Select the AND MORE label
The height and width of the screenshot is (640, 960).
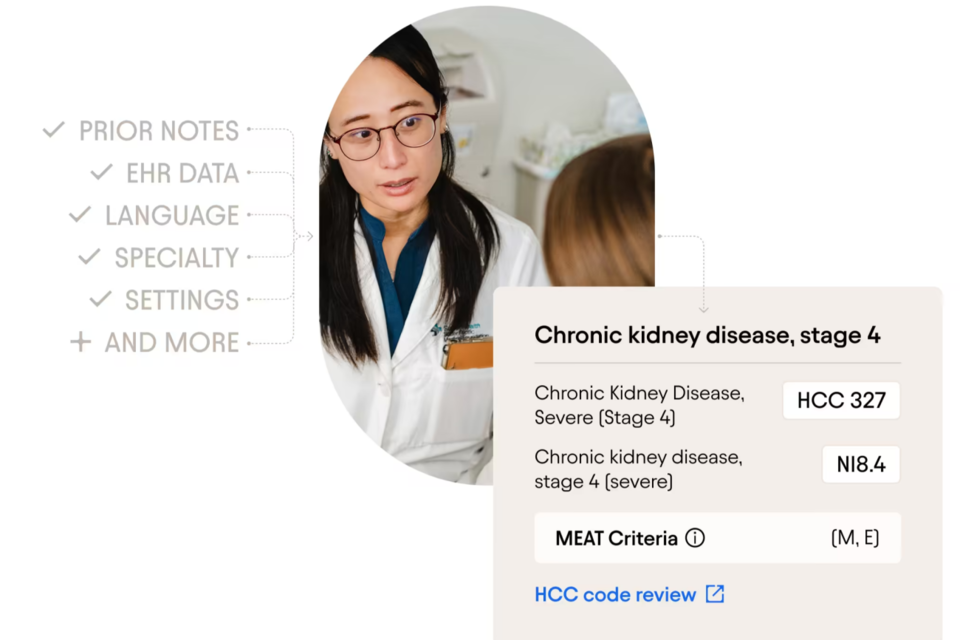(x=172, y=343)
